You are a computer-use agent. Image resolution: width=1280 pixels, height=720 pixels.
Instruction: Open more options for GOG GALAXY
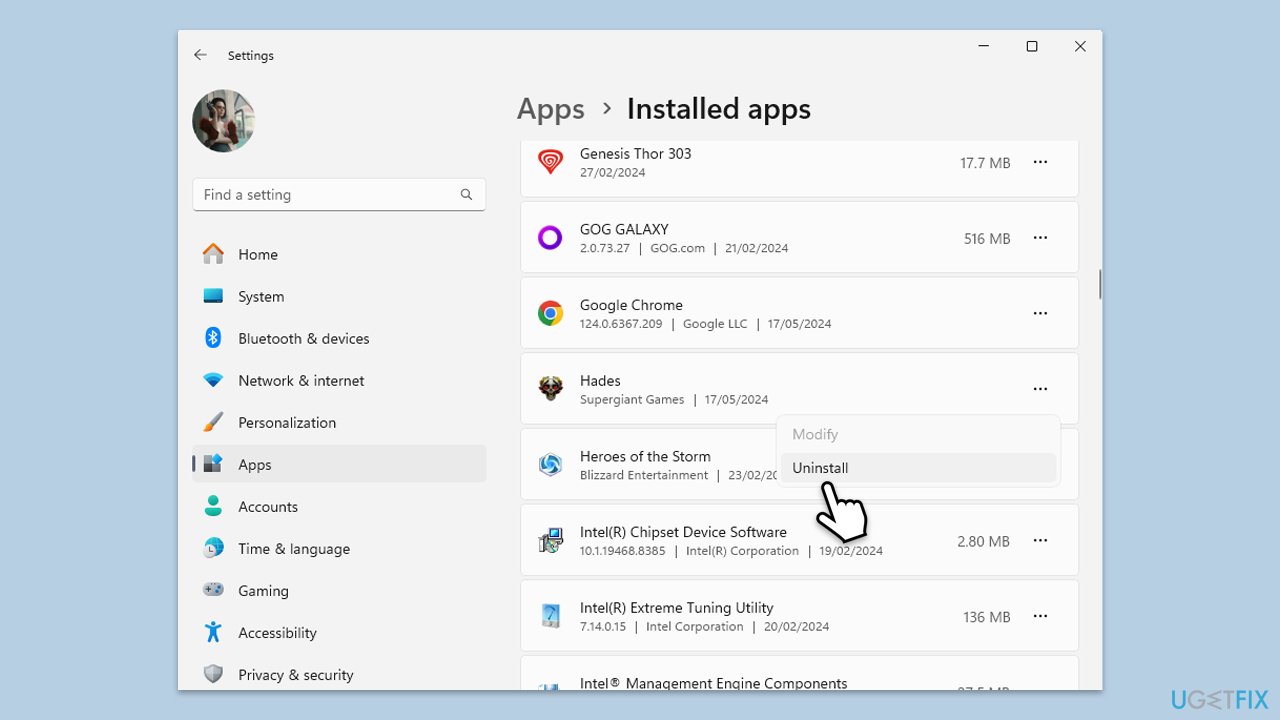(1040, 238)
